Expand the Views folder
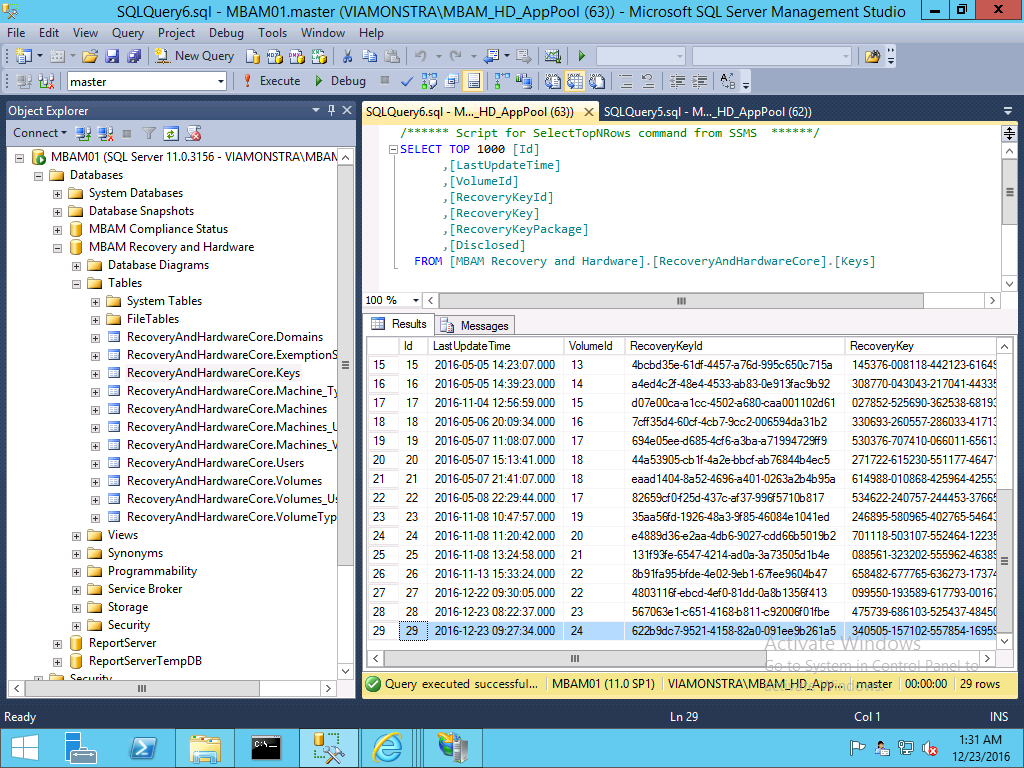This screenshot has width=1024, height=768. pos(76,536)
